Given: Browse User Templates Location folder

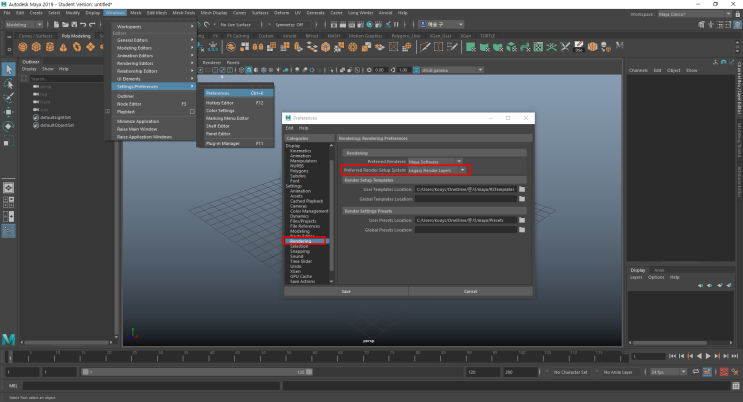Looking at the screenshot, I should [x=522, y=189].
